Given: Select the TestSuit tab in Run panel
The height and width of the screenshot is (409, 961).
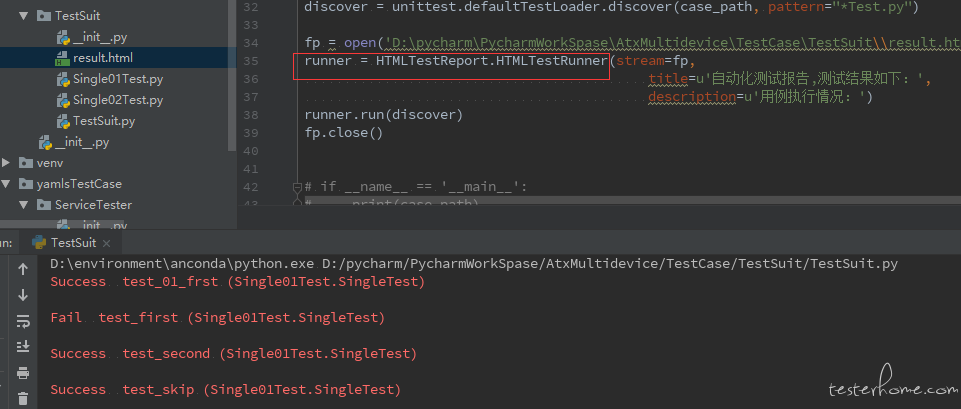Looking at the screenshot, I should [73, 243].
